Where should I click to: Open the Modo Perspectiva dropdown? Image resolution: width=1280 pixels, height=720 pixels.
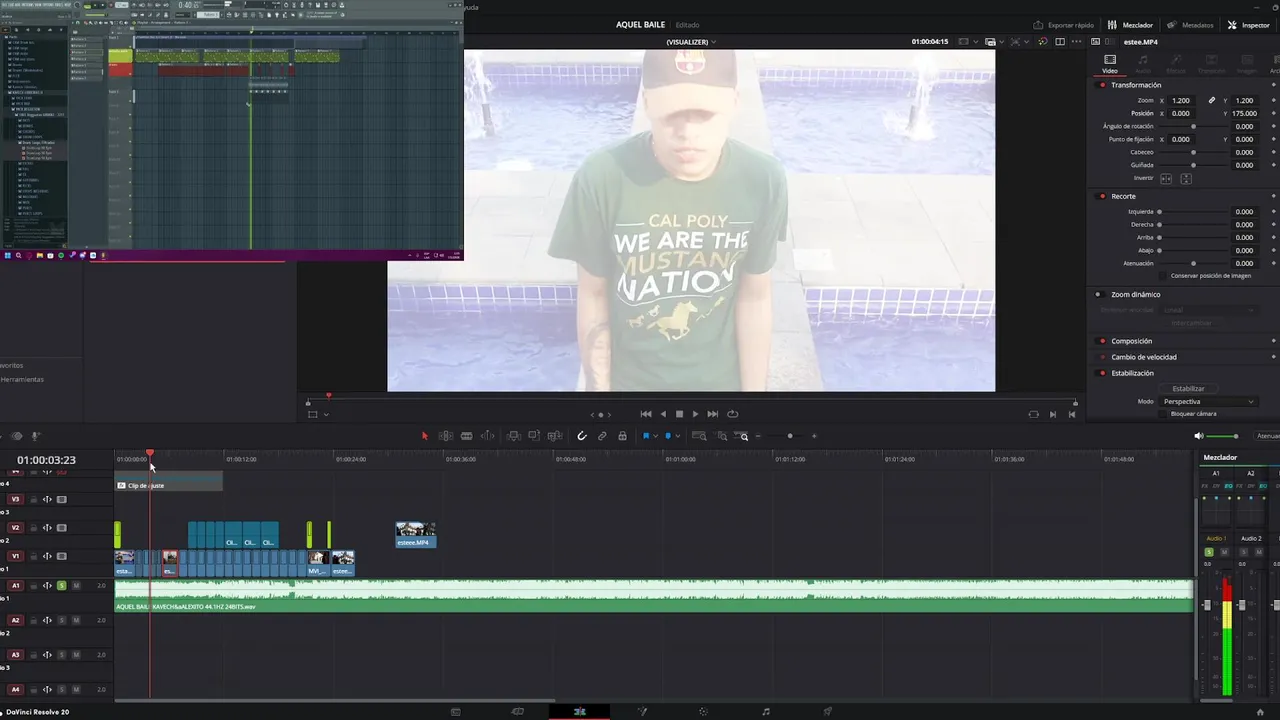[1207, 401]
